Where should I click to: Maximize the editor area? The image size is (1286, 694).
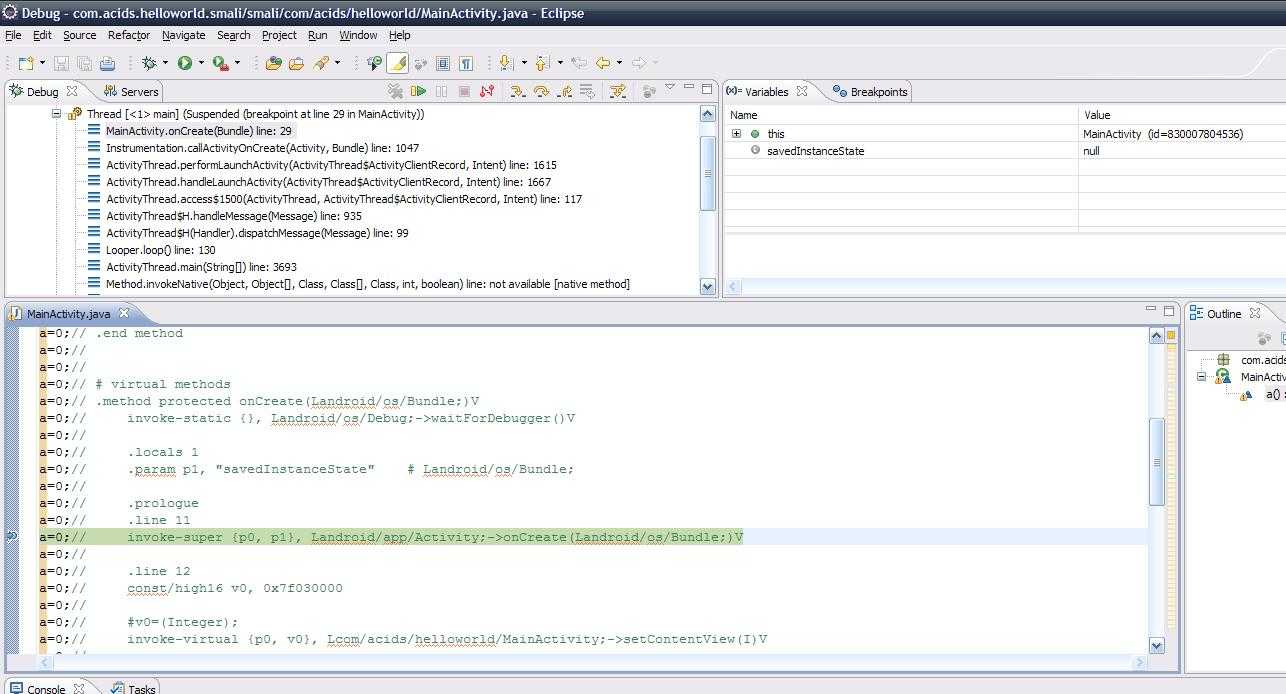[1168, 311]
